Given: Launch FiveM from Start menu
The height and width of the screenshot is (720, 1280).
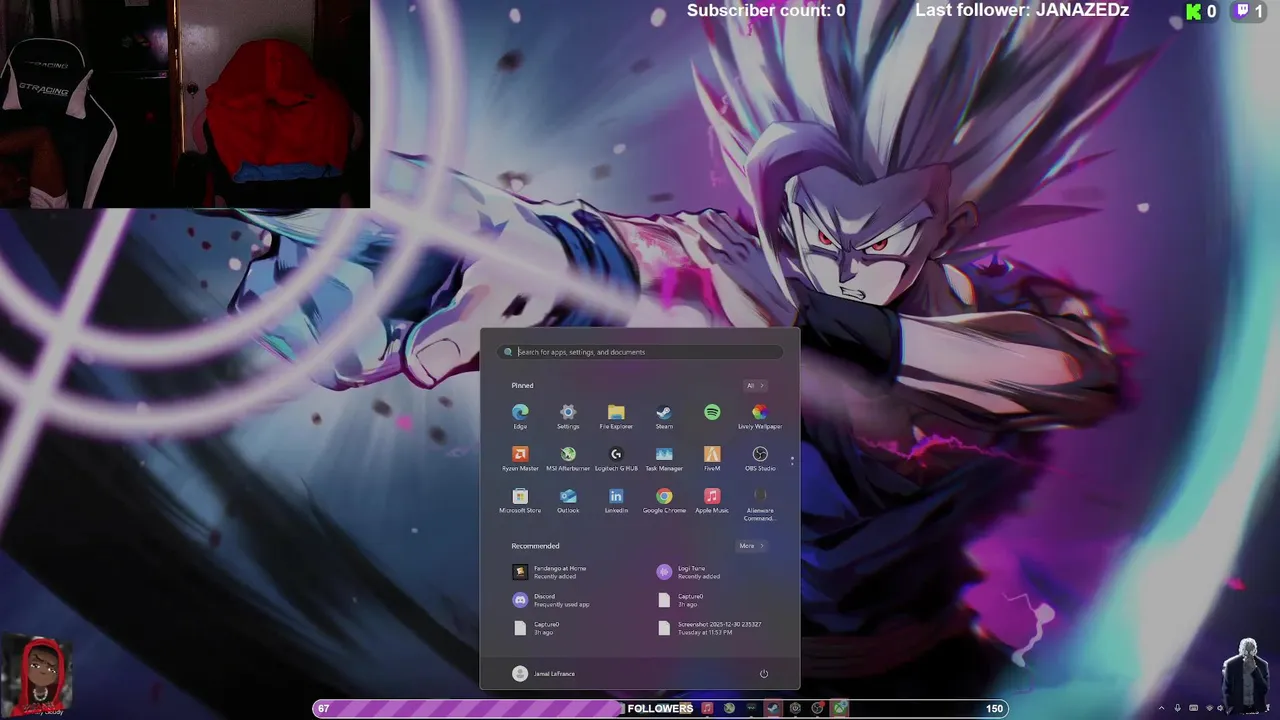Looking at the screenshot, I should click(x=712, y=458).
